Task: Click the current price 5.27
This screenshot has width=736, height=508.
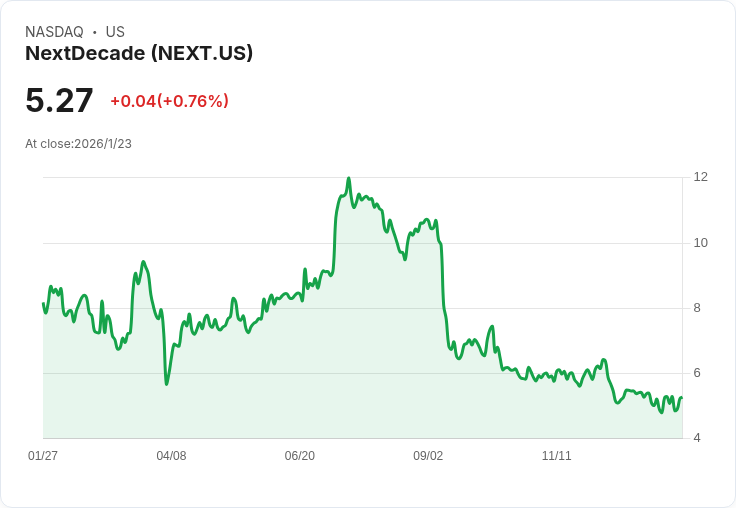Action: click(x=59, y=100)
